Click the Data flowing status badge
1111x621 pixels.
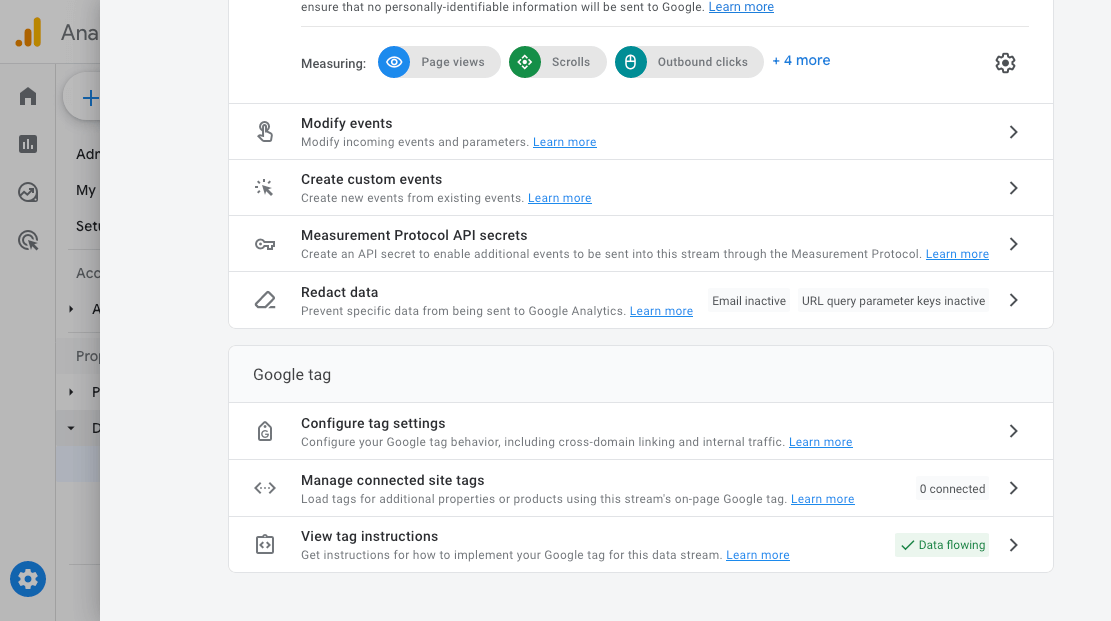click(x=942, y=545)
